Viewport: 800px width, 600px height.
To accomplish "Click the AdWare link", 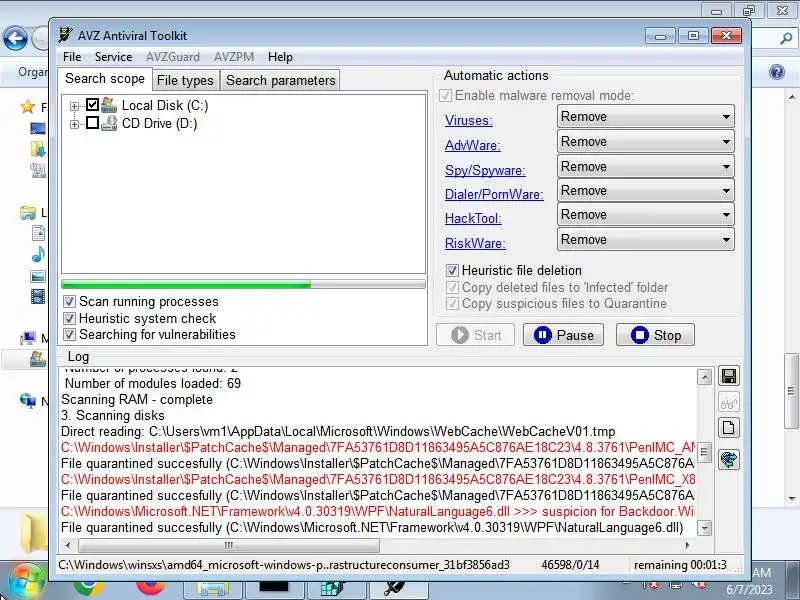I will click(472, 145).
